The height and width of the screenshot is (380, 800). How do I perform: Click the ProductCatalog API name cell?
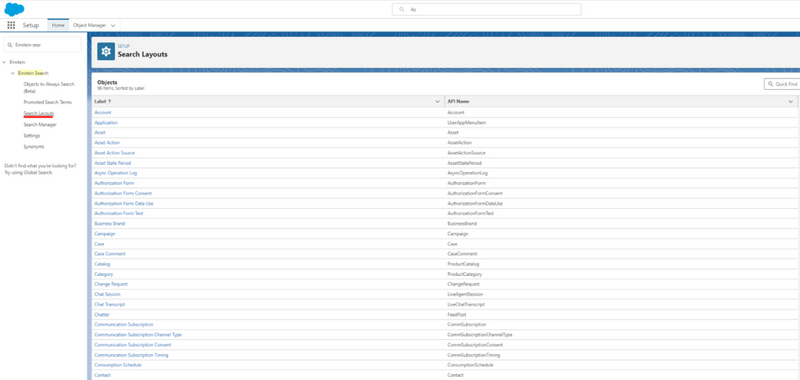point(463,264)
